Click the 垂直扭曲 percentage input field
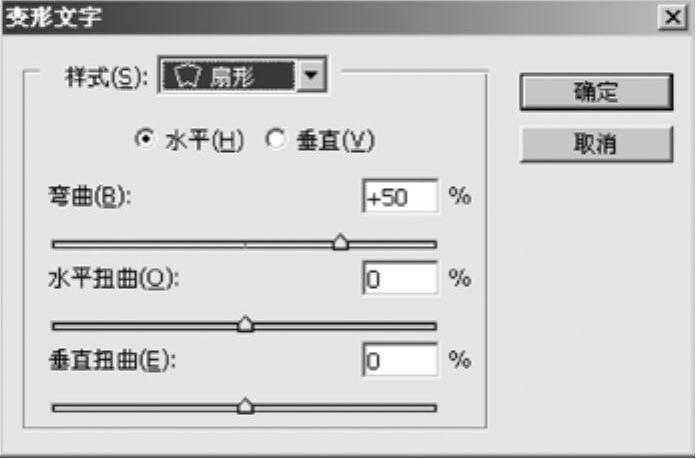The image size is (697, 459). 401,360
